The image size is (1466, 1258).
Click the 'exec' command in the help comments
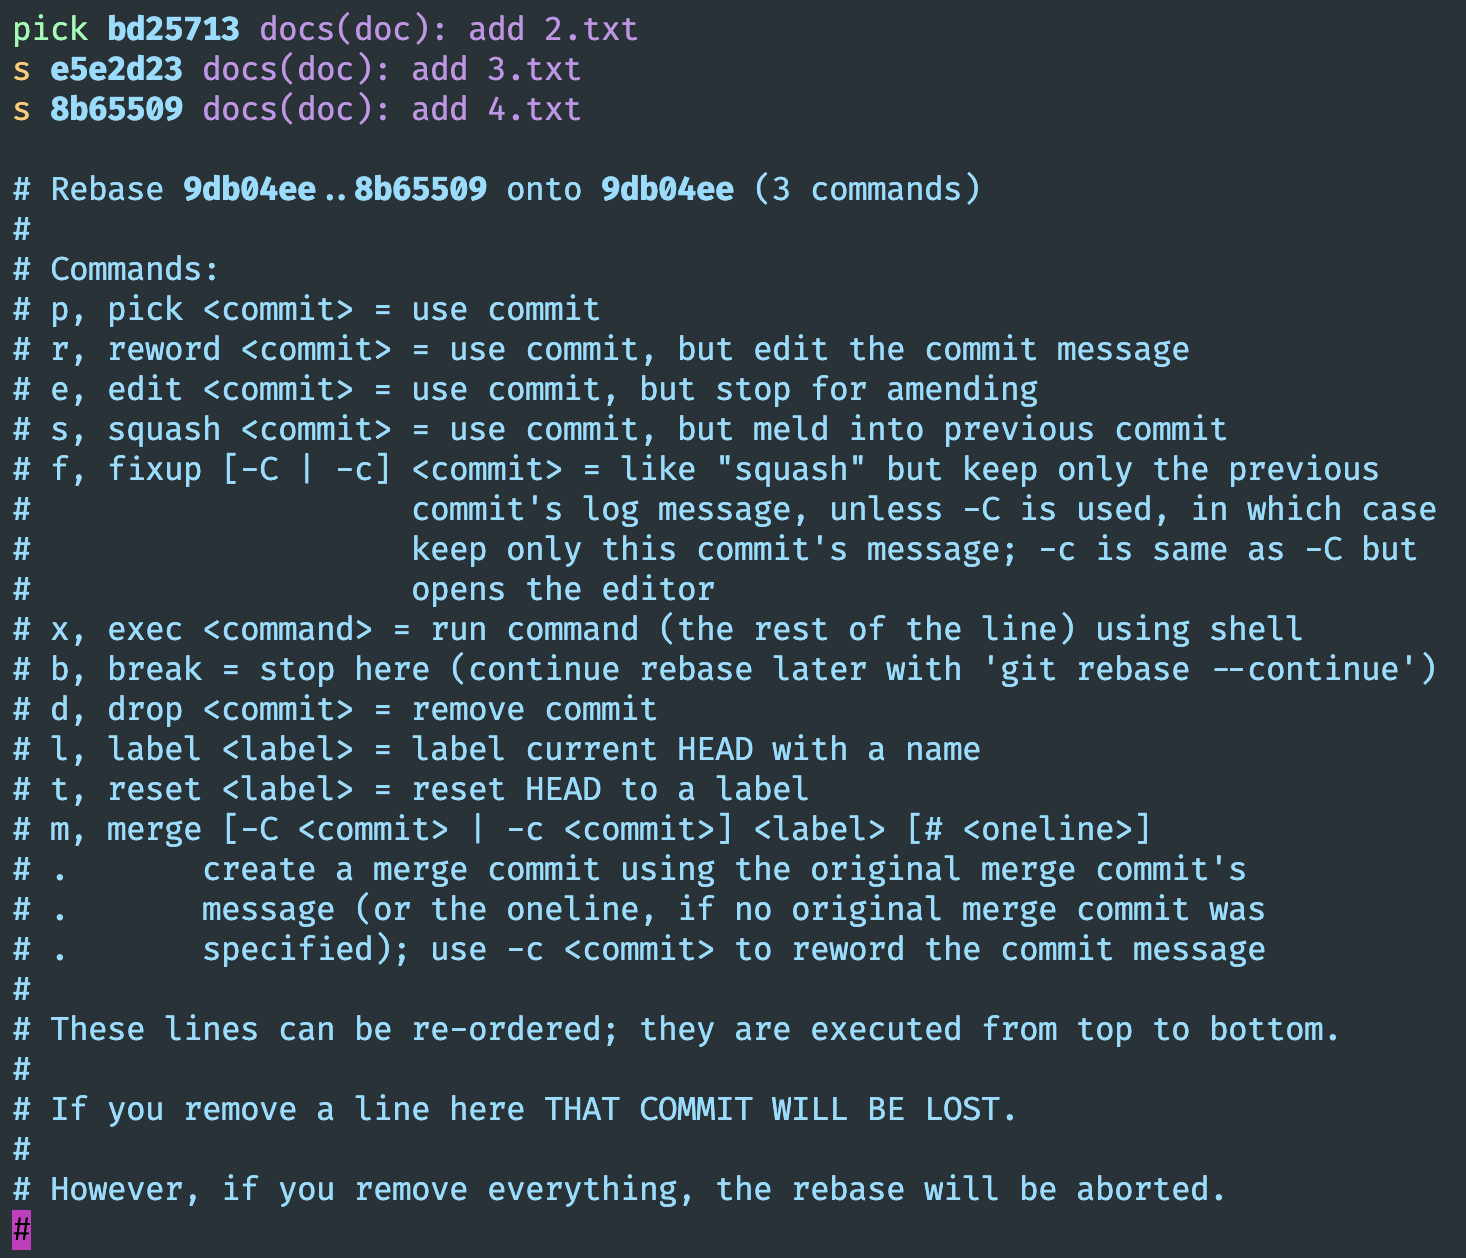pyautogui.click(x=145, y=629)
